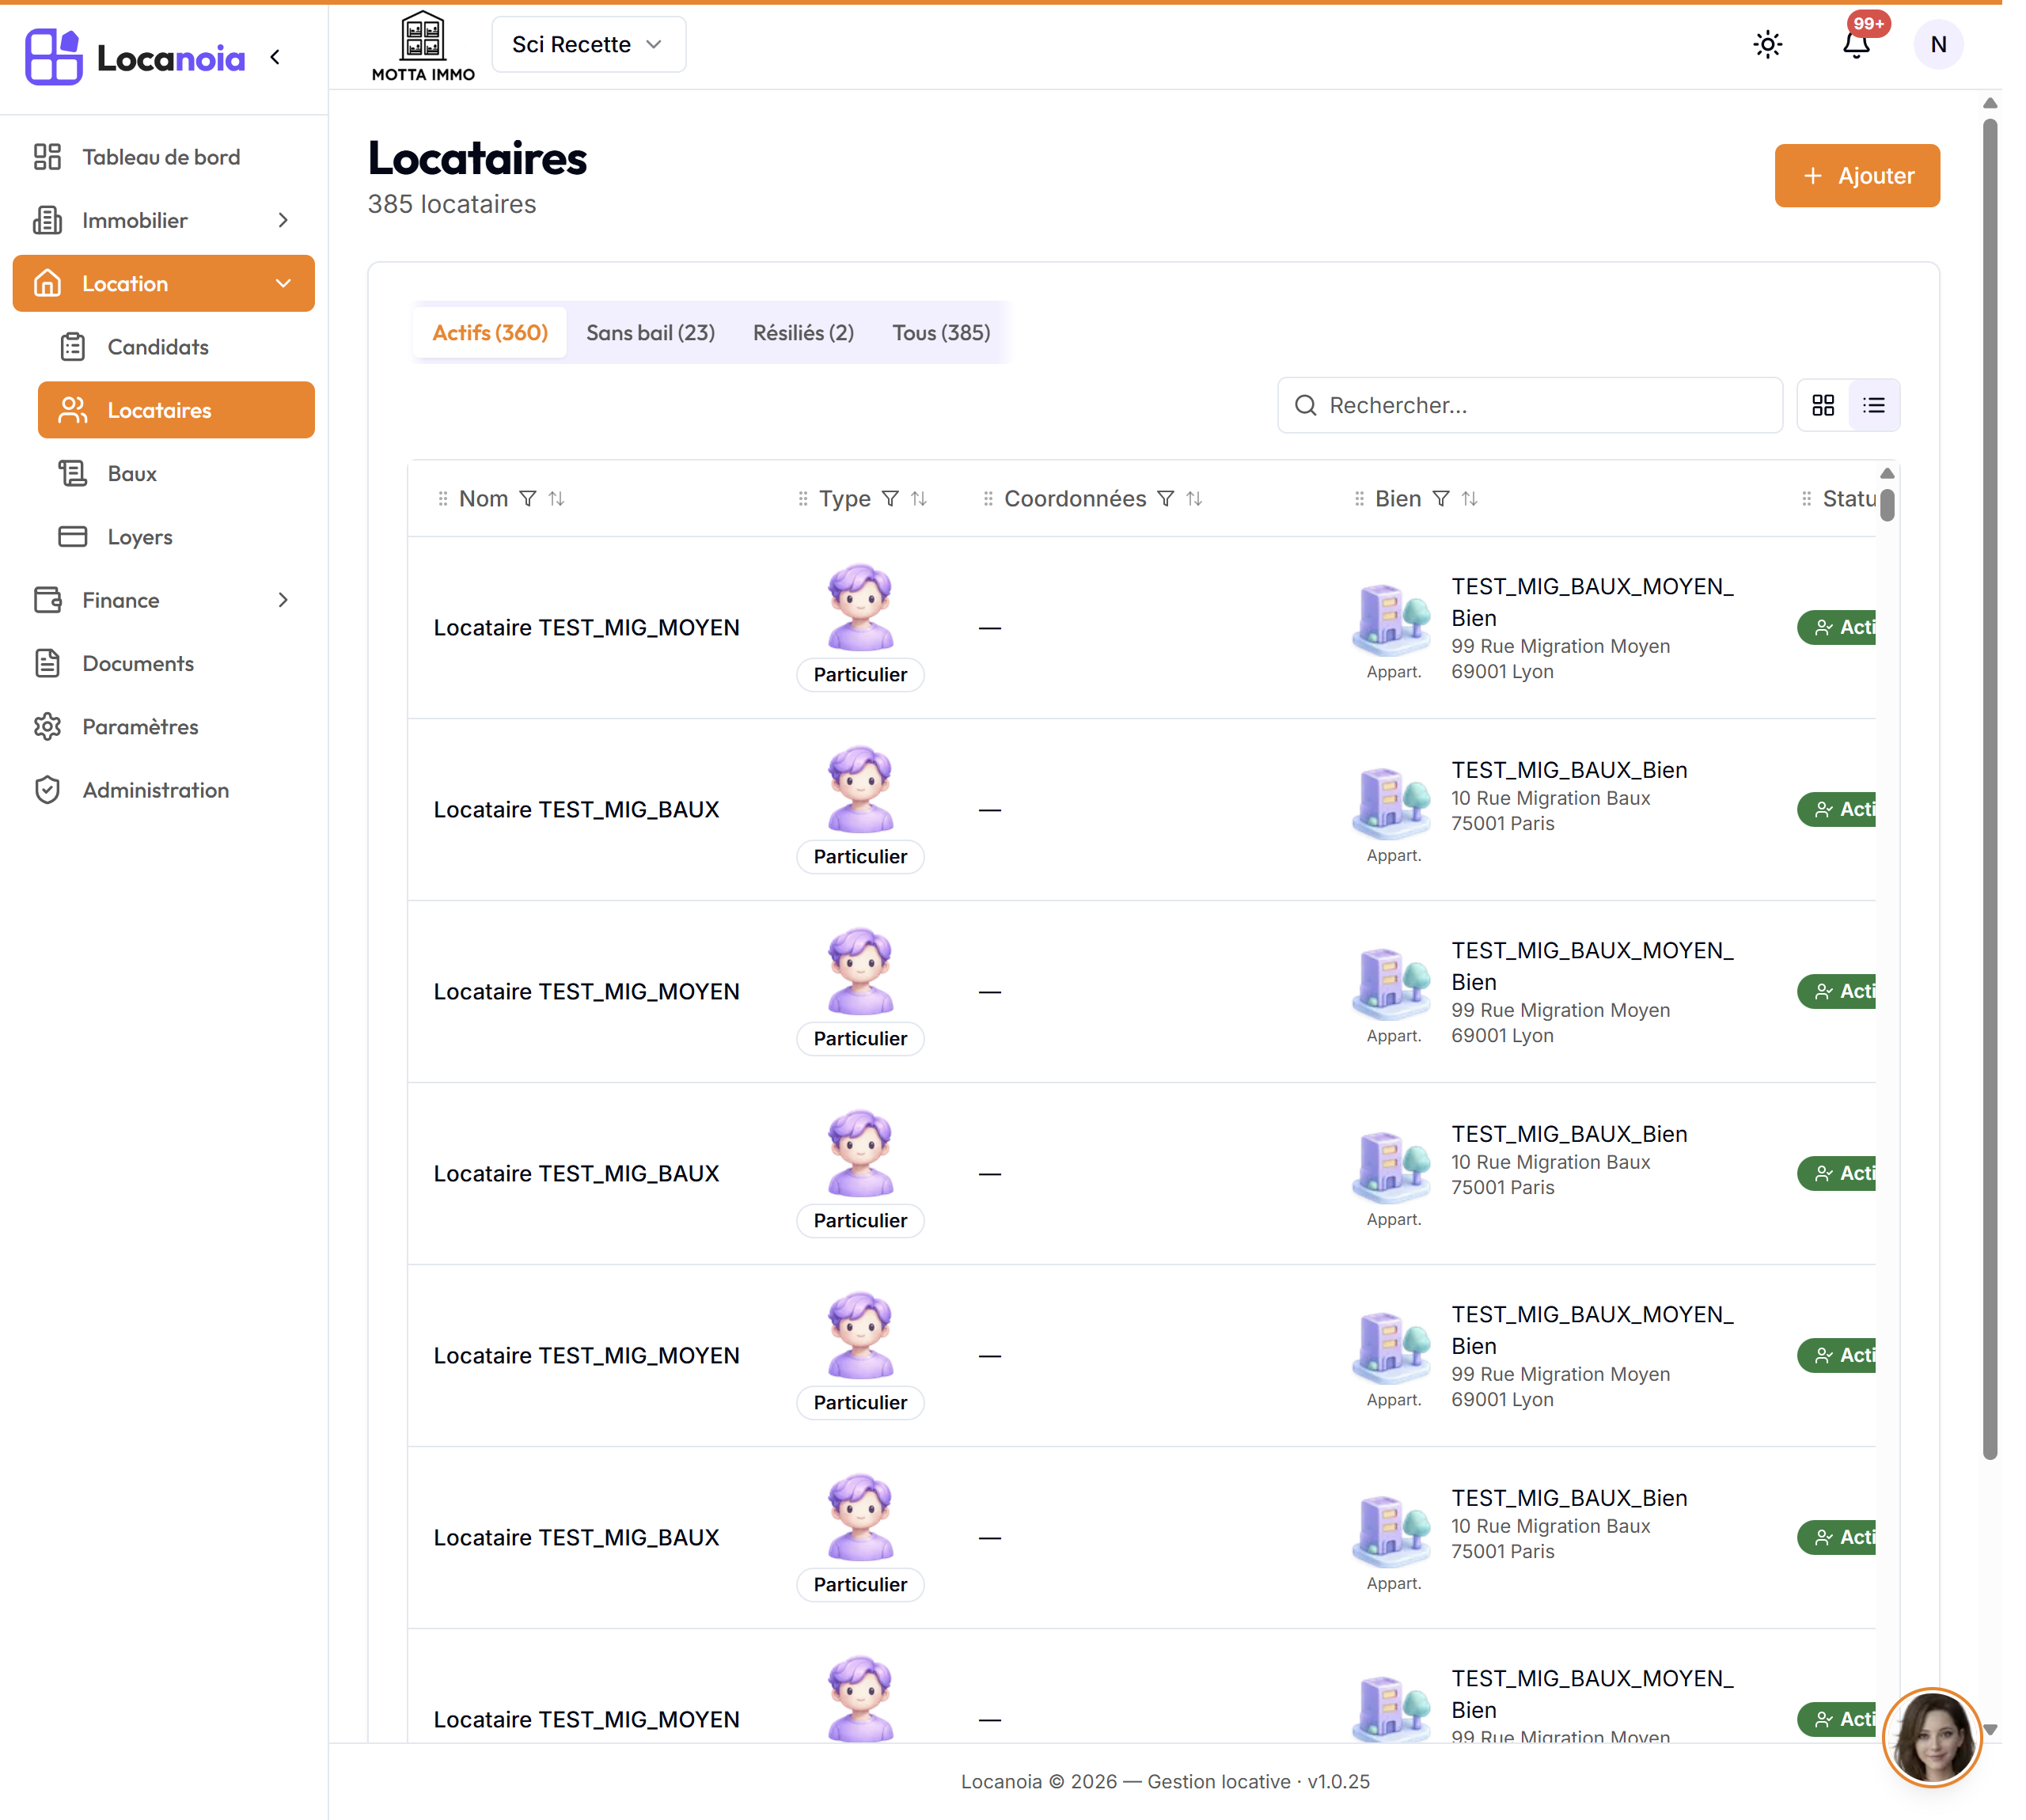
Task: Click the Type column drag handle
Action: [803, 499]
